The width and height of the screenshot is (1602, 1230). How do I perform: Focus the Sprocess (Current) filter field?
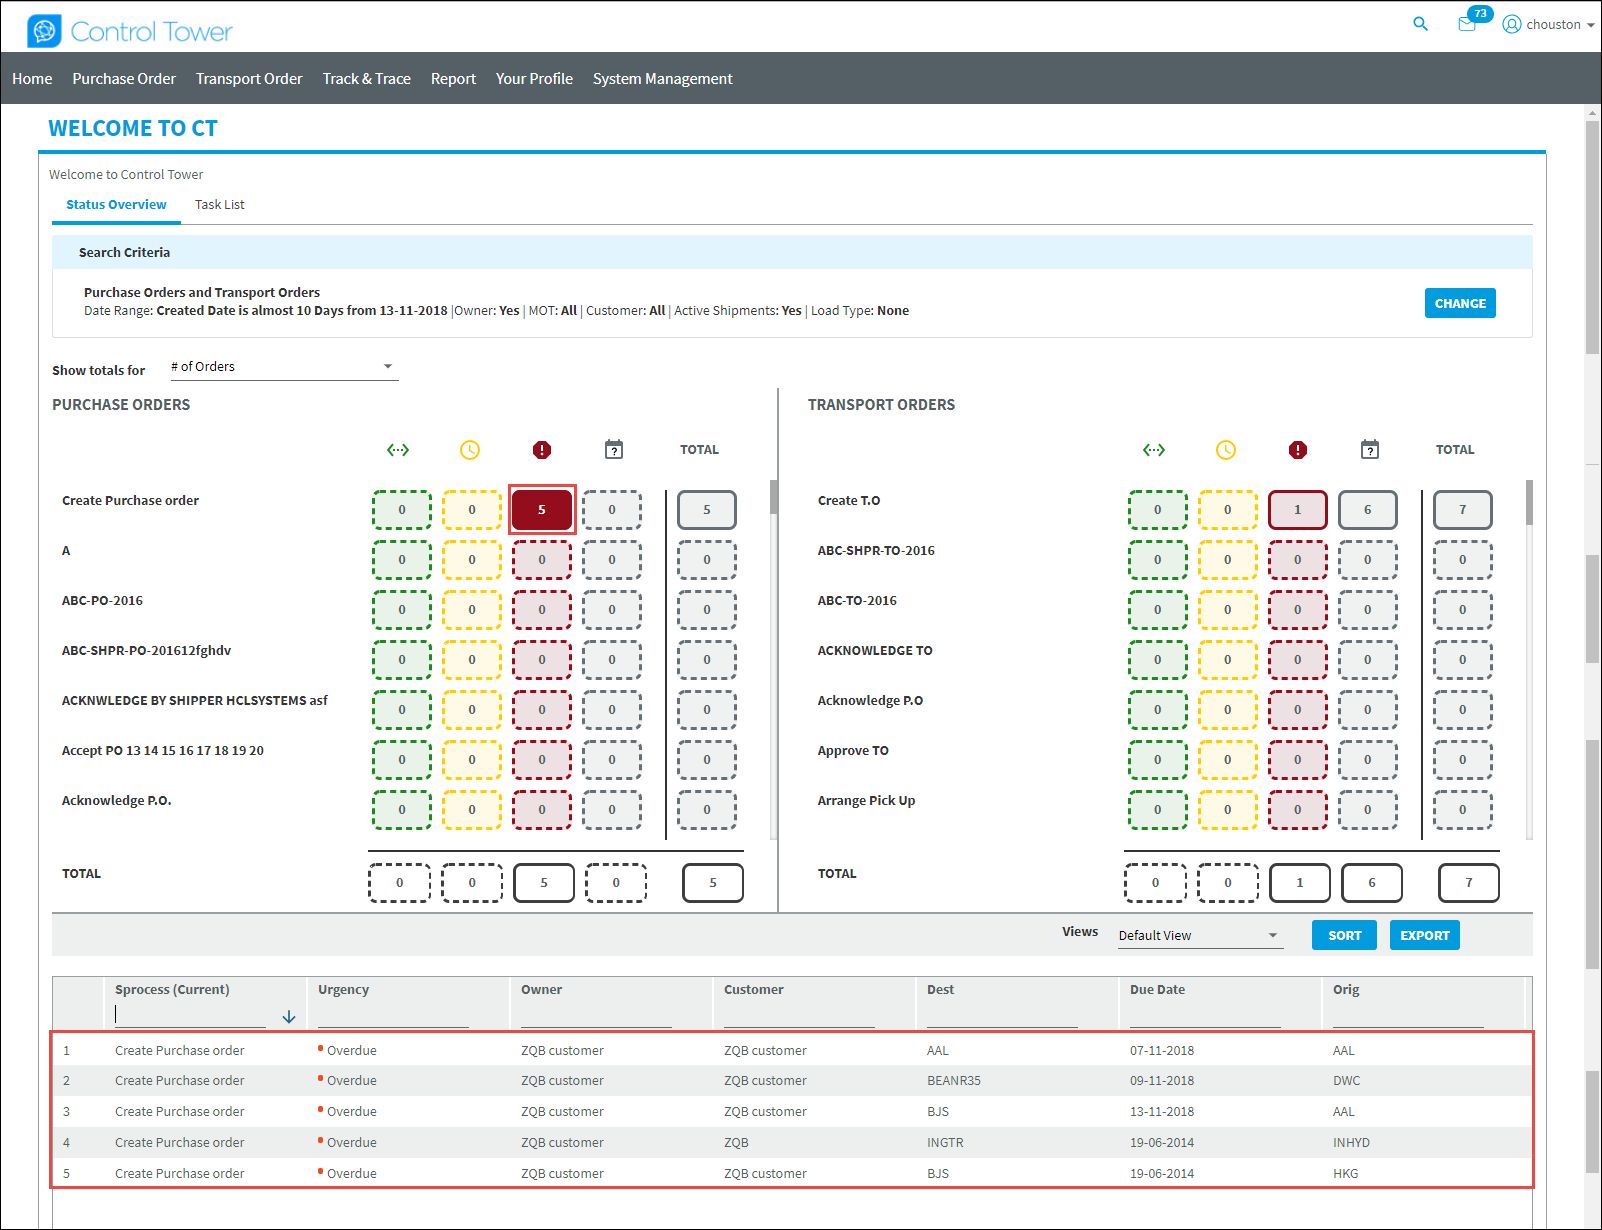(190, 1015)
